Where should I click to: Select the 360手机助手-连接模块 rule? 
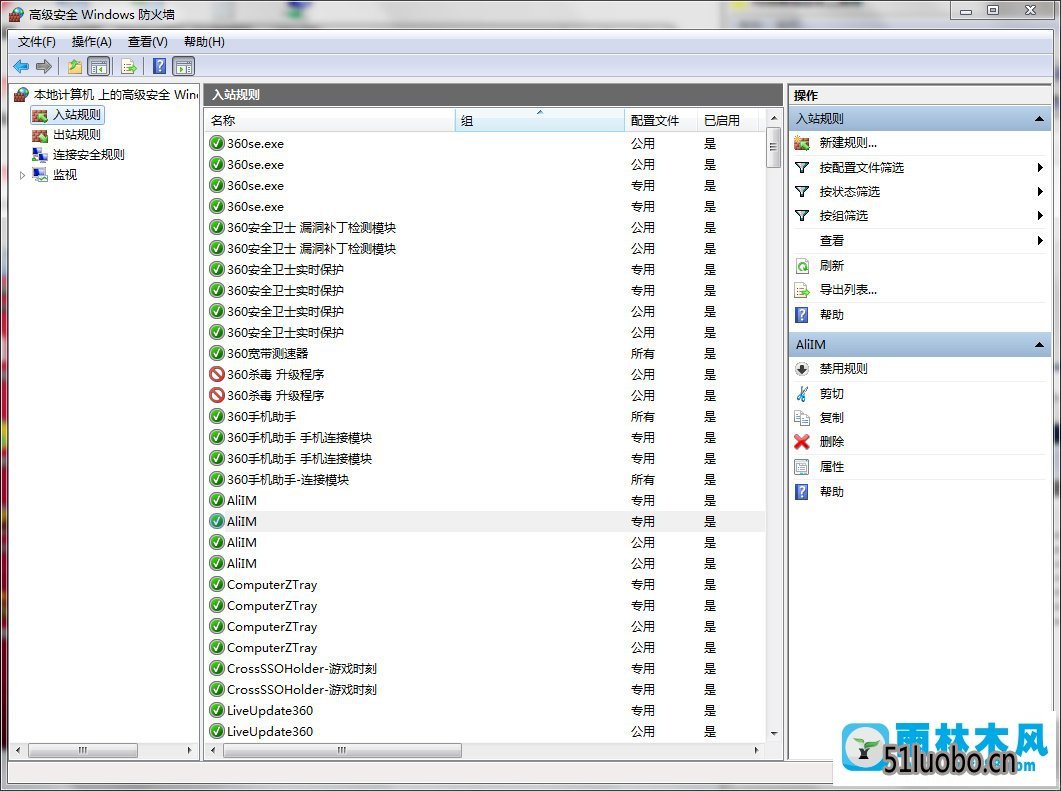point(485,480)
